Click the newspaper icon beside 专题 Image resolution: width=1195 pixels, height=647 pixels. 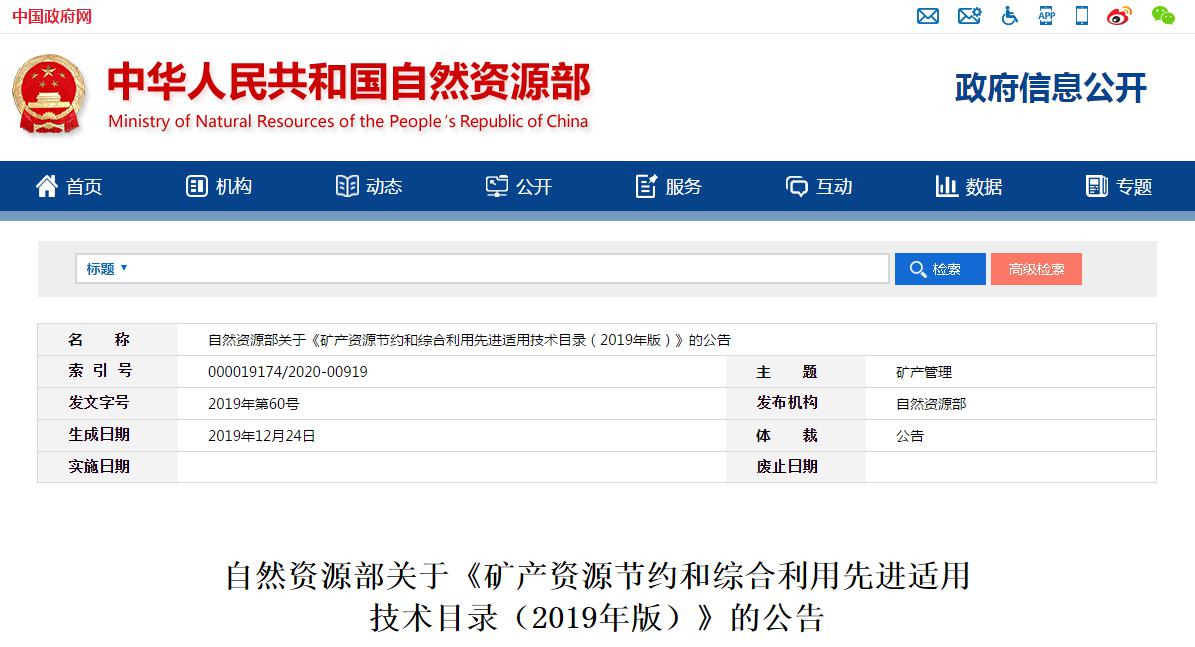coord(1097,186)
